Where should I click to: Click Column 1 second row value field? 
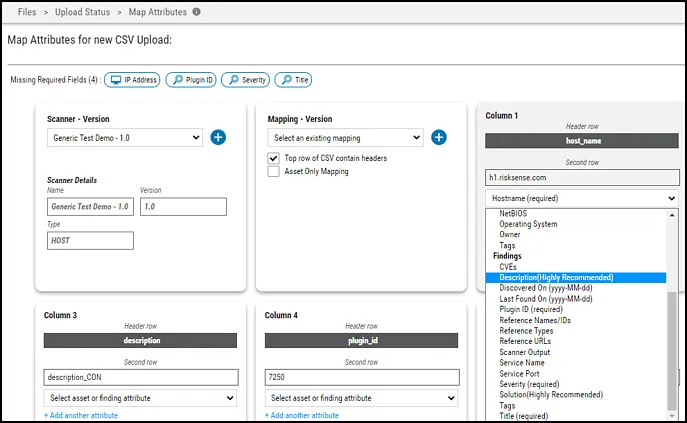tap(582, 178)
